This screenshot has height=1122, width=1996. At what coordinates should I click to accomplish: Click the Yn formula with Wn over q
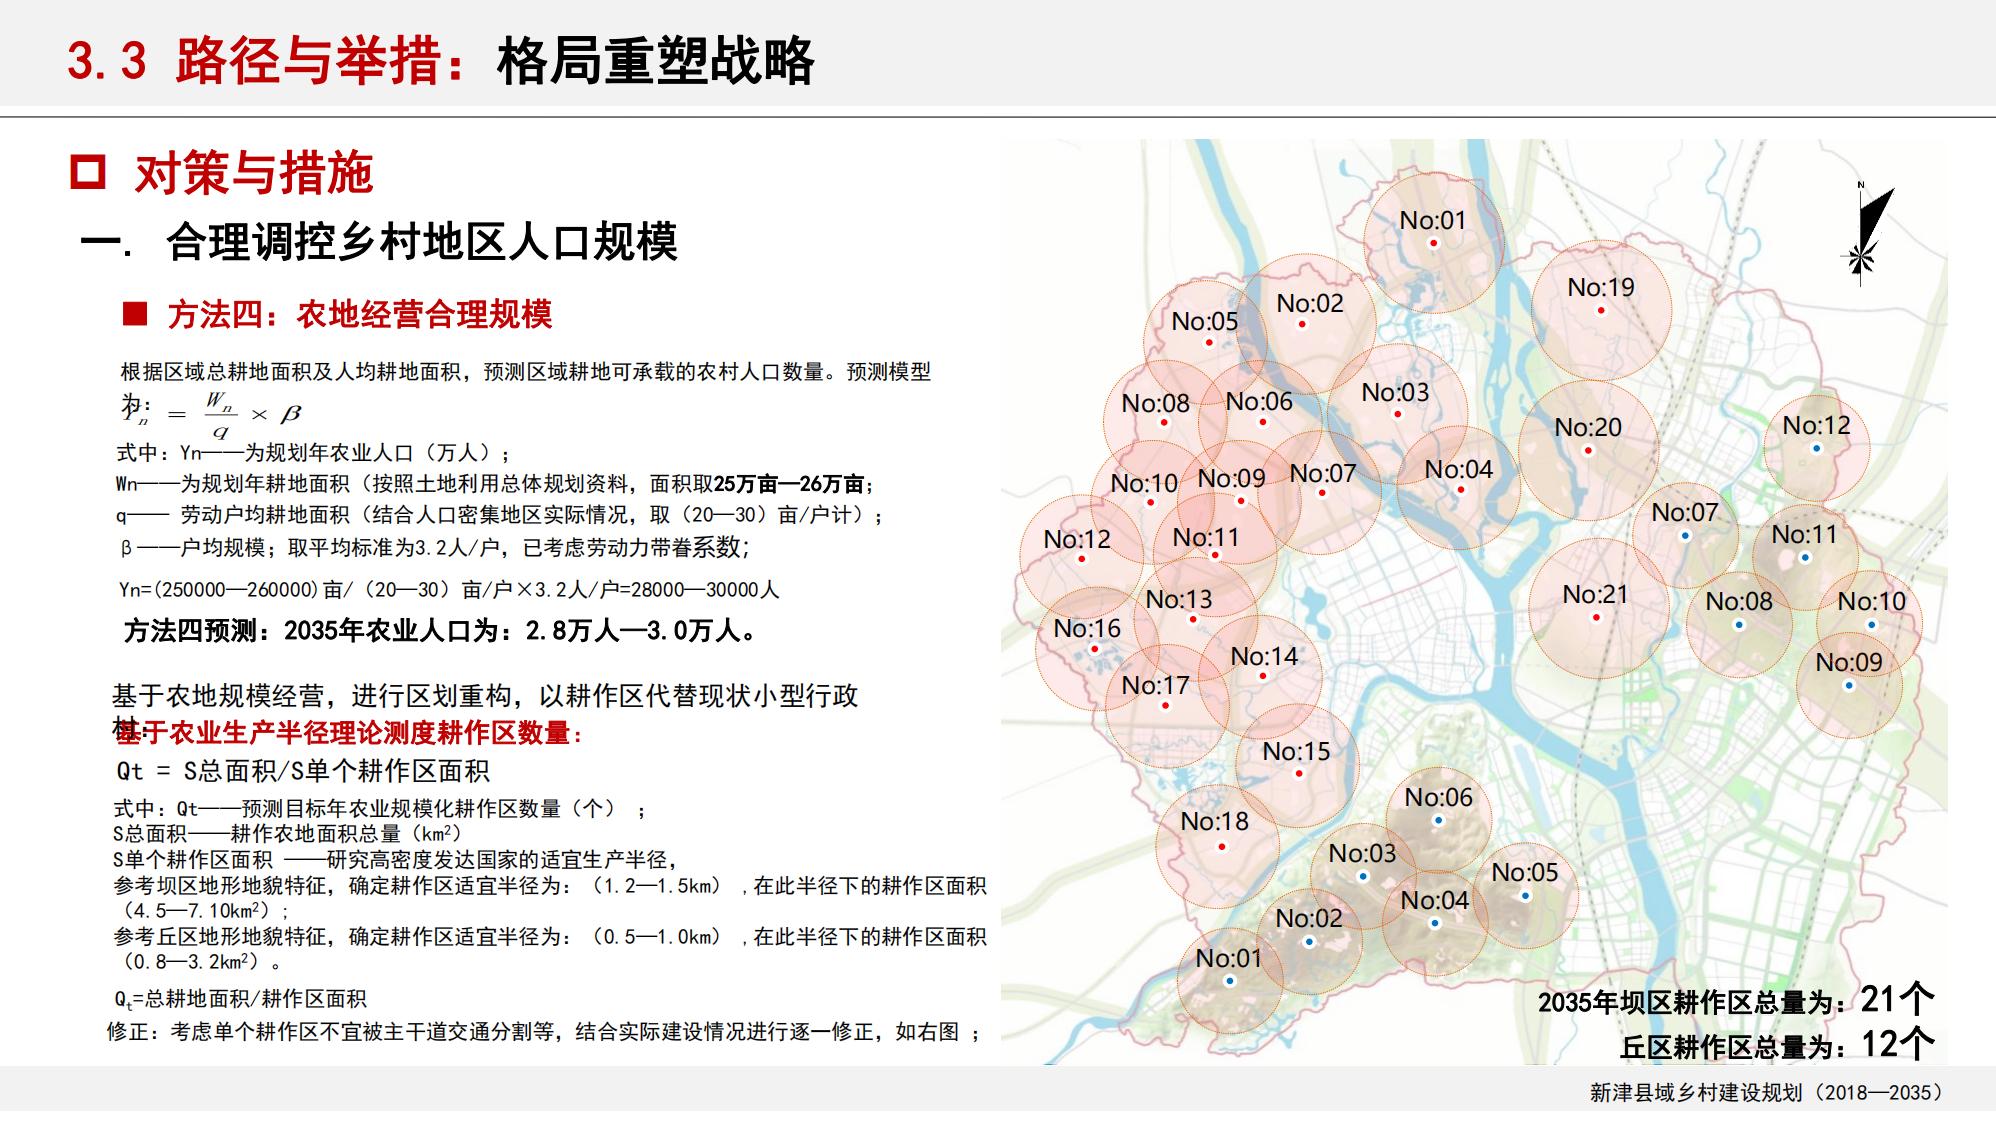click(211, 414)
